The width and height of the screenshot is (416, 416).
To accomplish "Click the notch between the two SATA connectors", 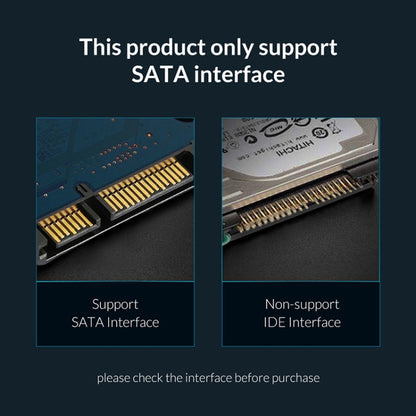I will [83, 190].
